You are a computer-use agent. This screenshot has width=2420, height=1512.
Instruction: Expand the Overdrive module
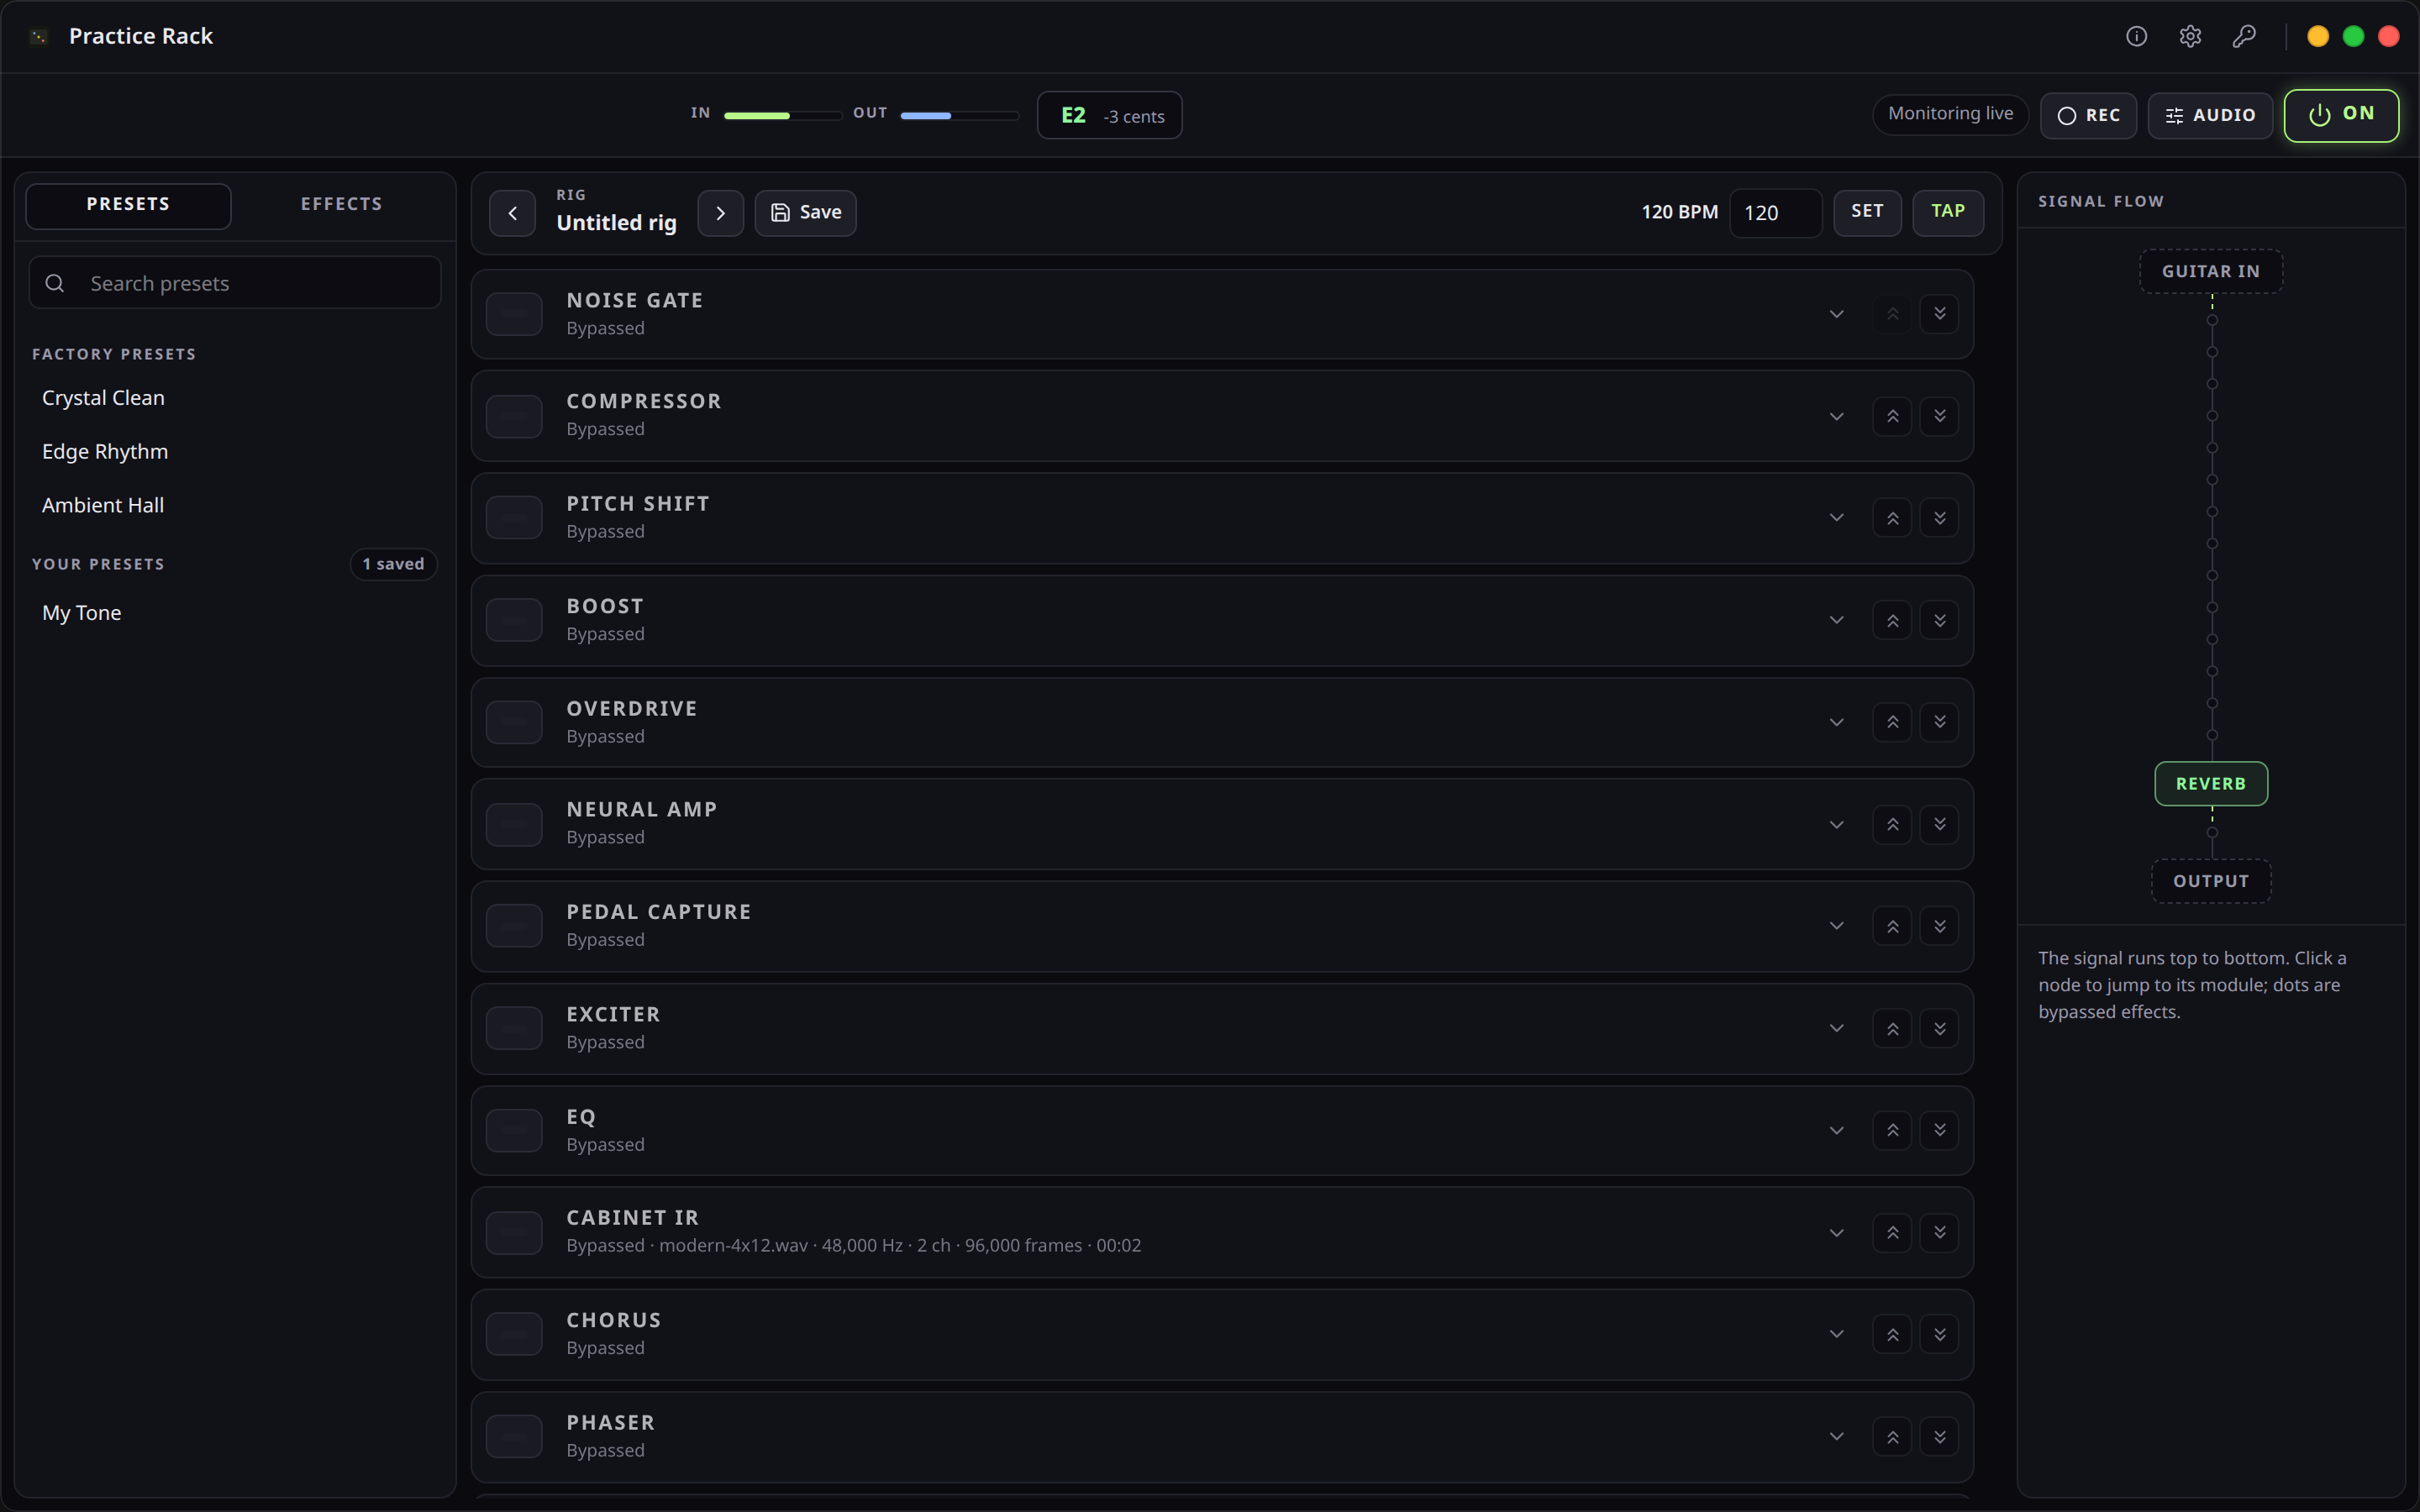click(x=1836, y=722)
